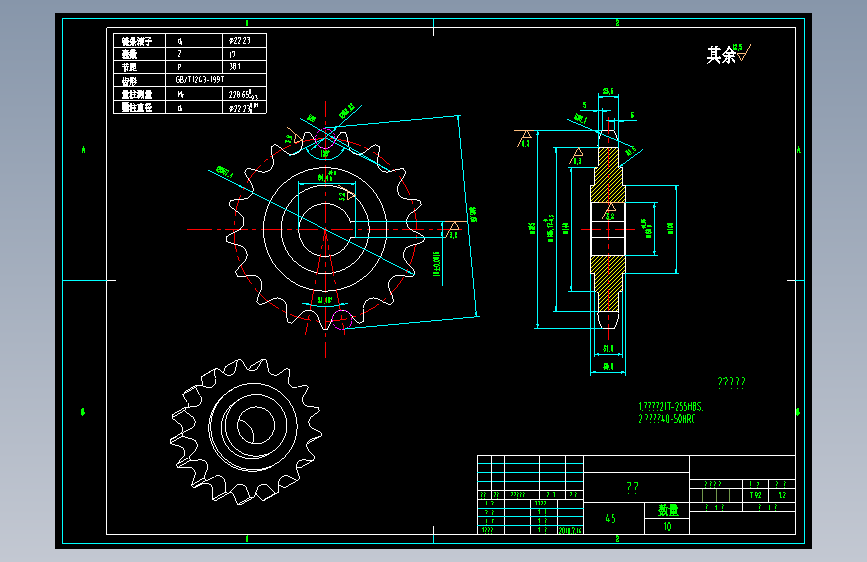Click the technical note line ending "255HBS"
This screenshot has height=562, width=867.
coord(671,407)
